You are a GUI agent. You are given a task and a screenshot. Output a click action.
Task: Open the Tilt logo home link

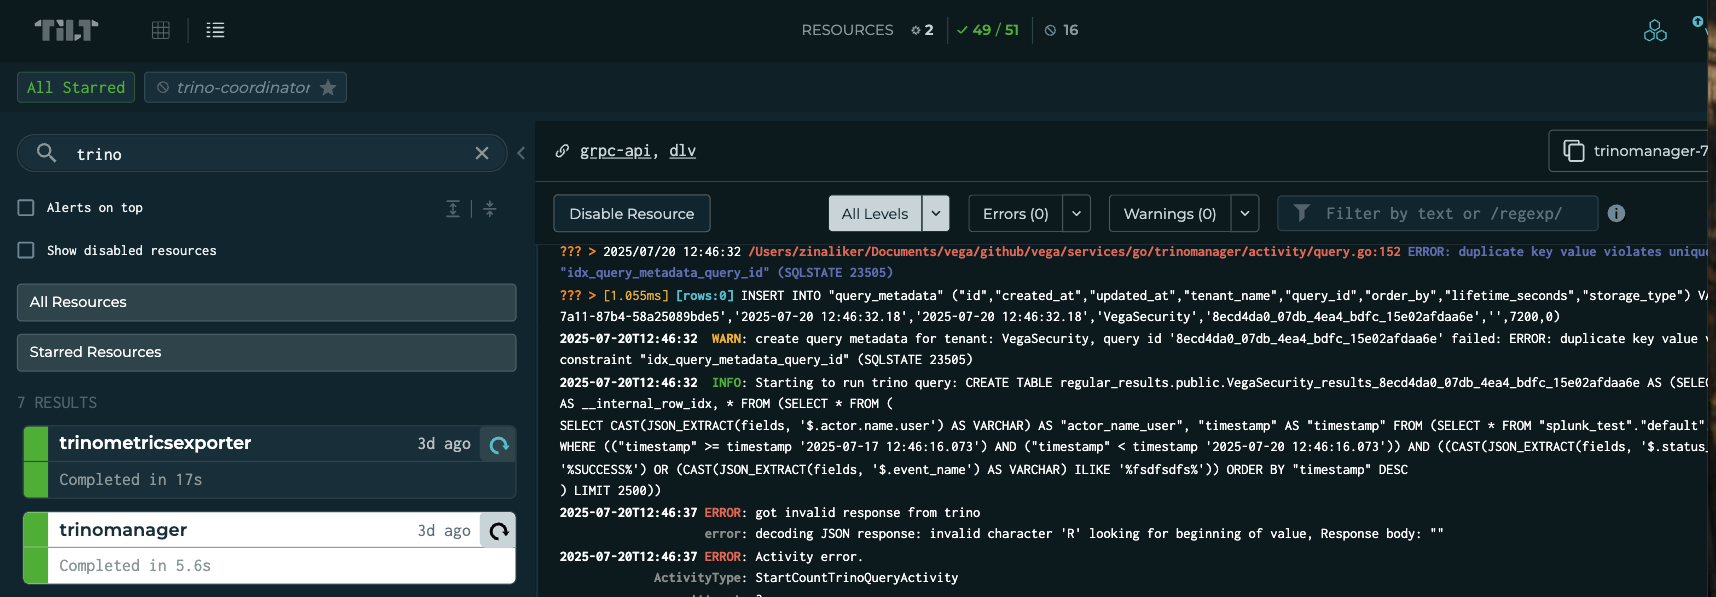coord(66,30)
